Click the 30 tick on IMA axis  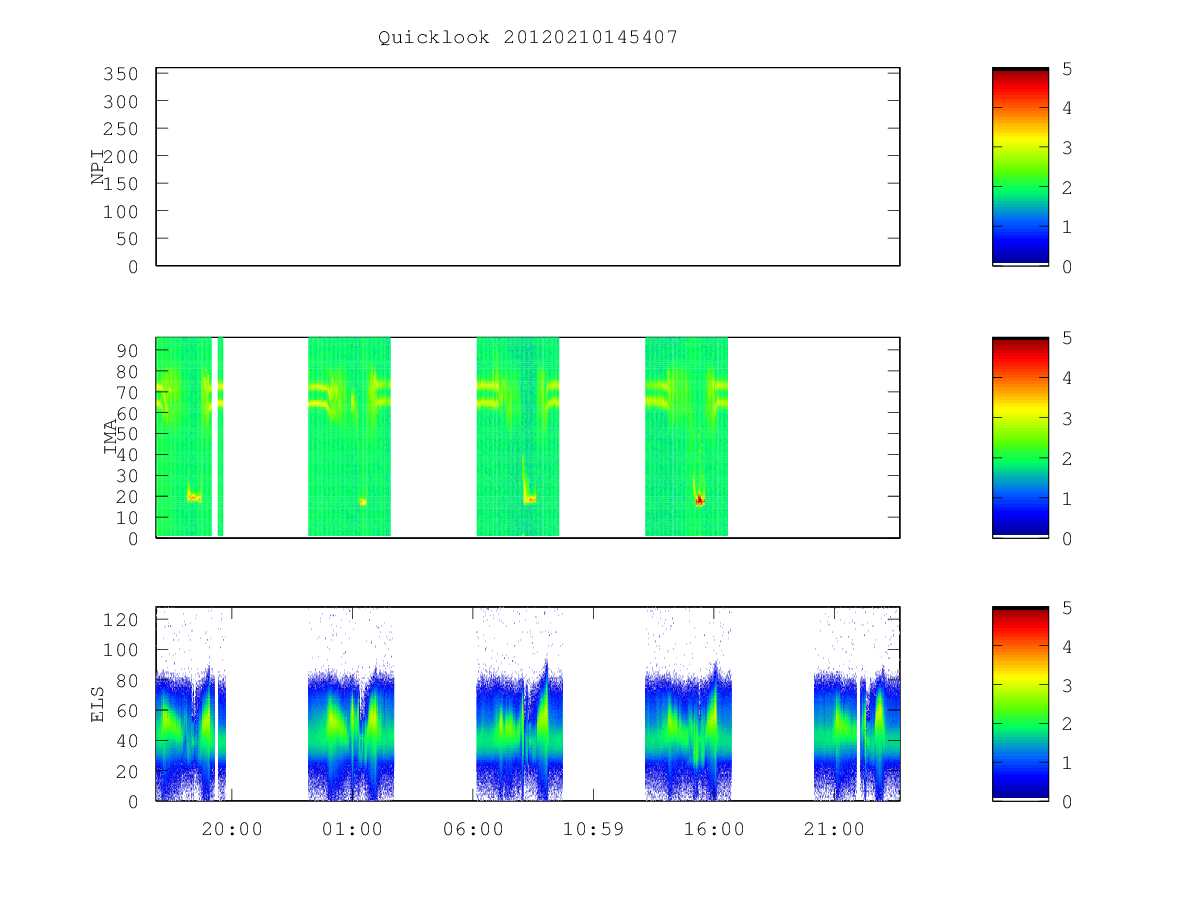125,475
